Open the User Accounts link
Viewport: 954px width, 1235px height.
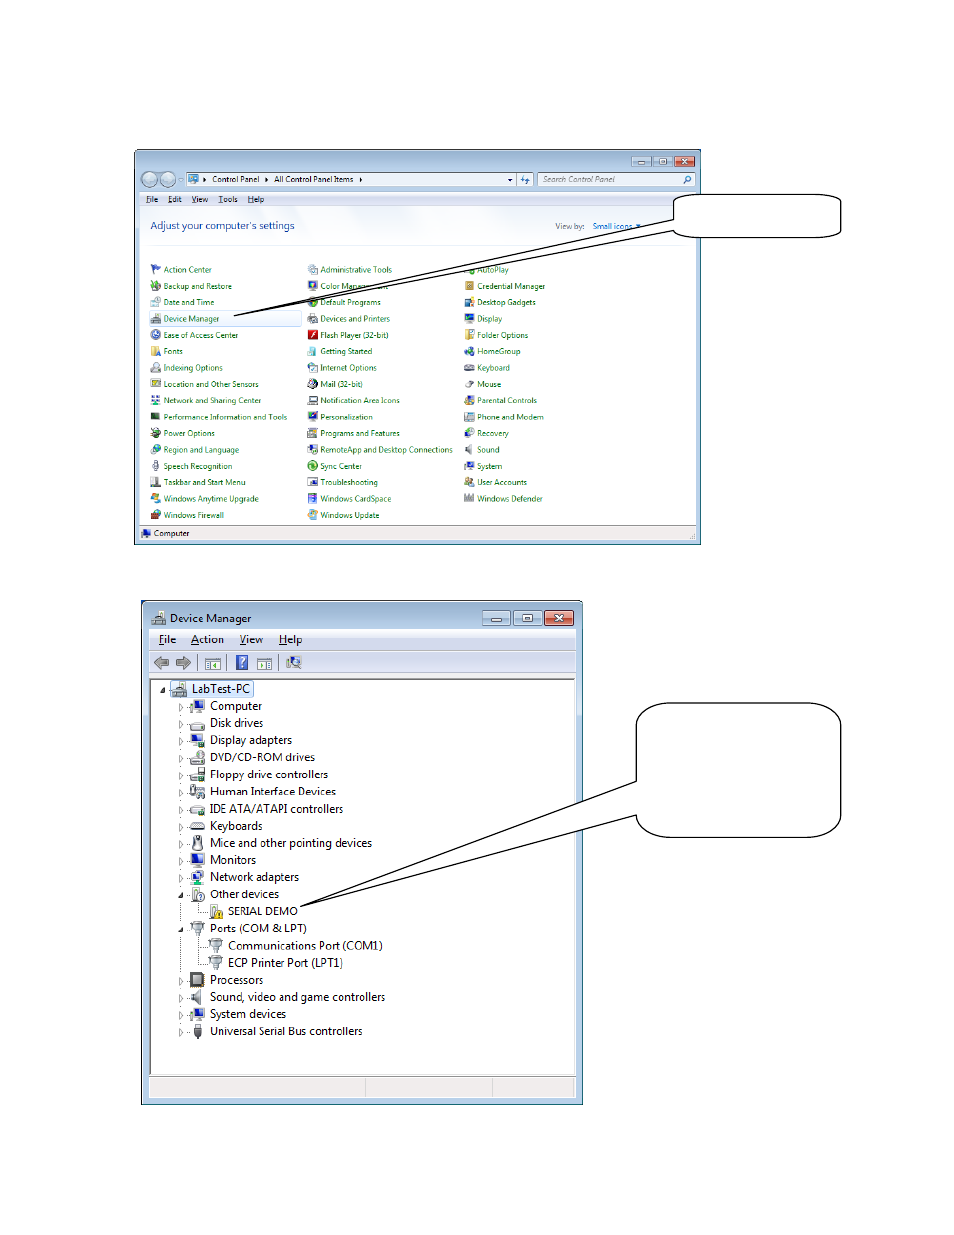coord(502,482)
